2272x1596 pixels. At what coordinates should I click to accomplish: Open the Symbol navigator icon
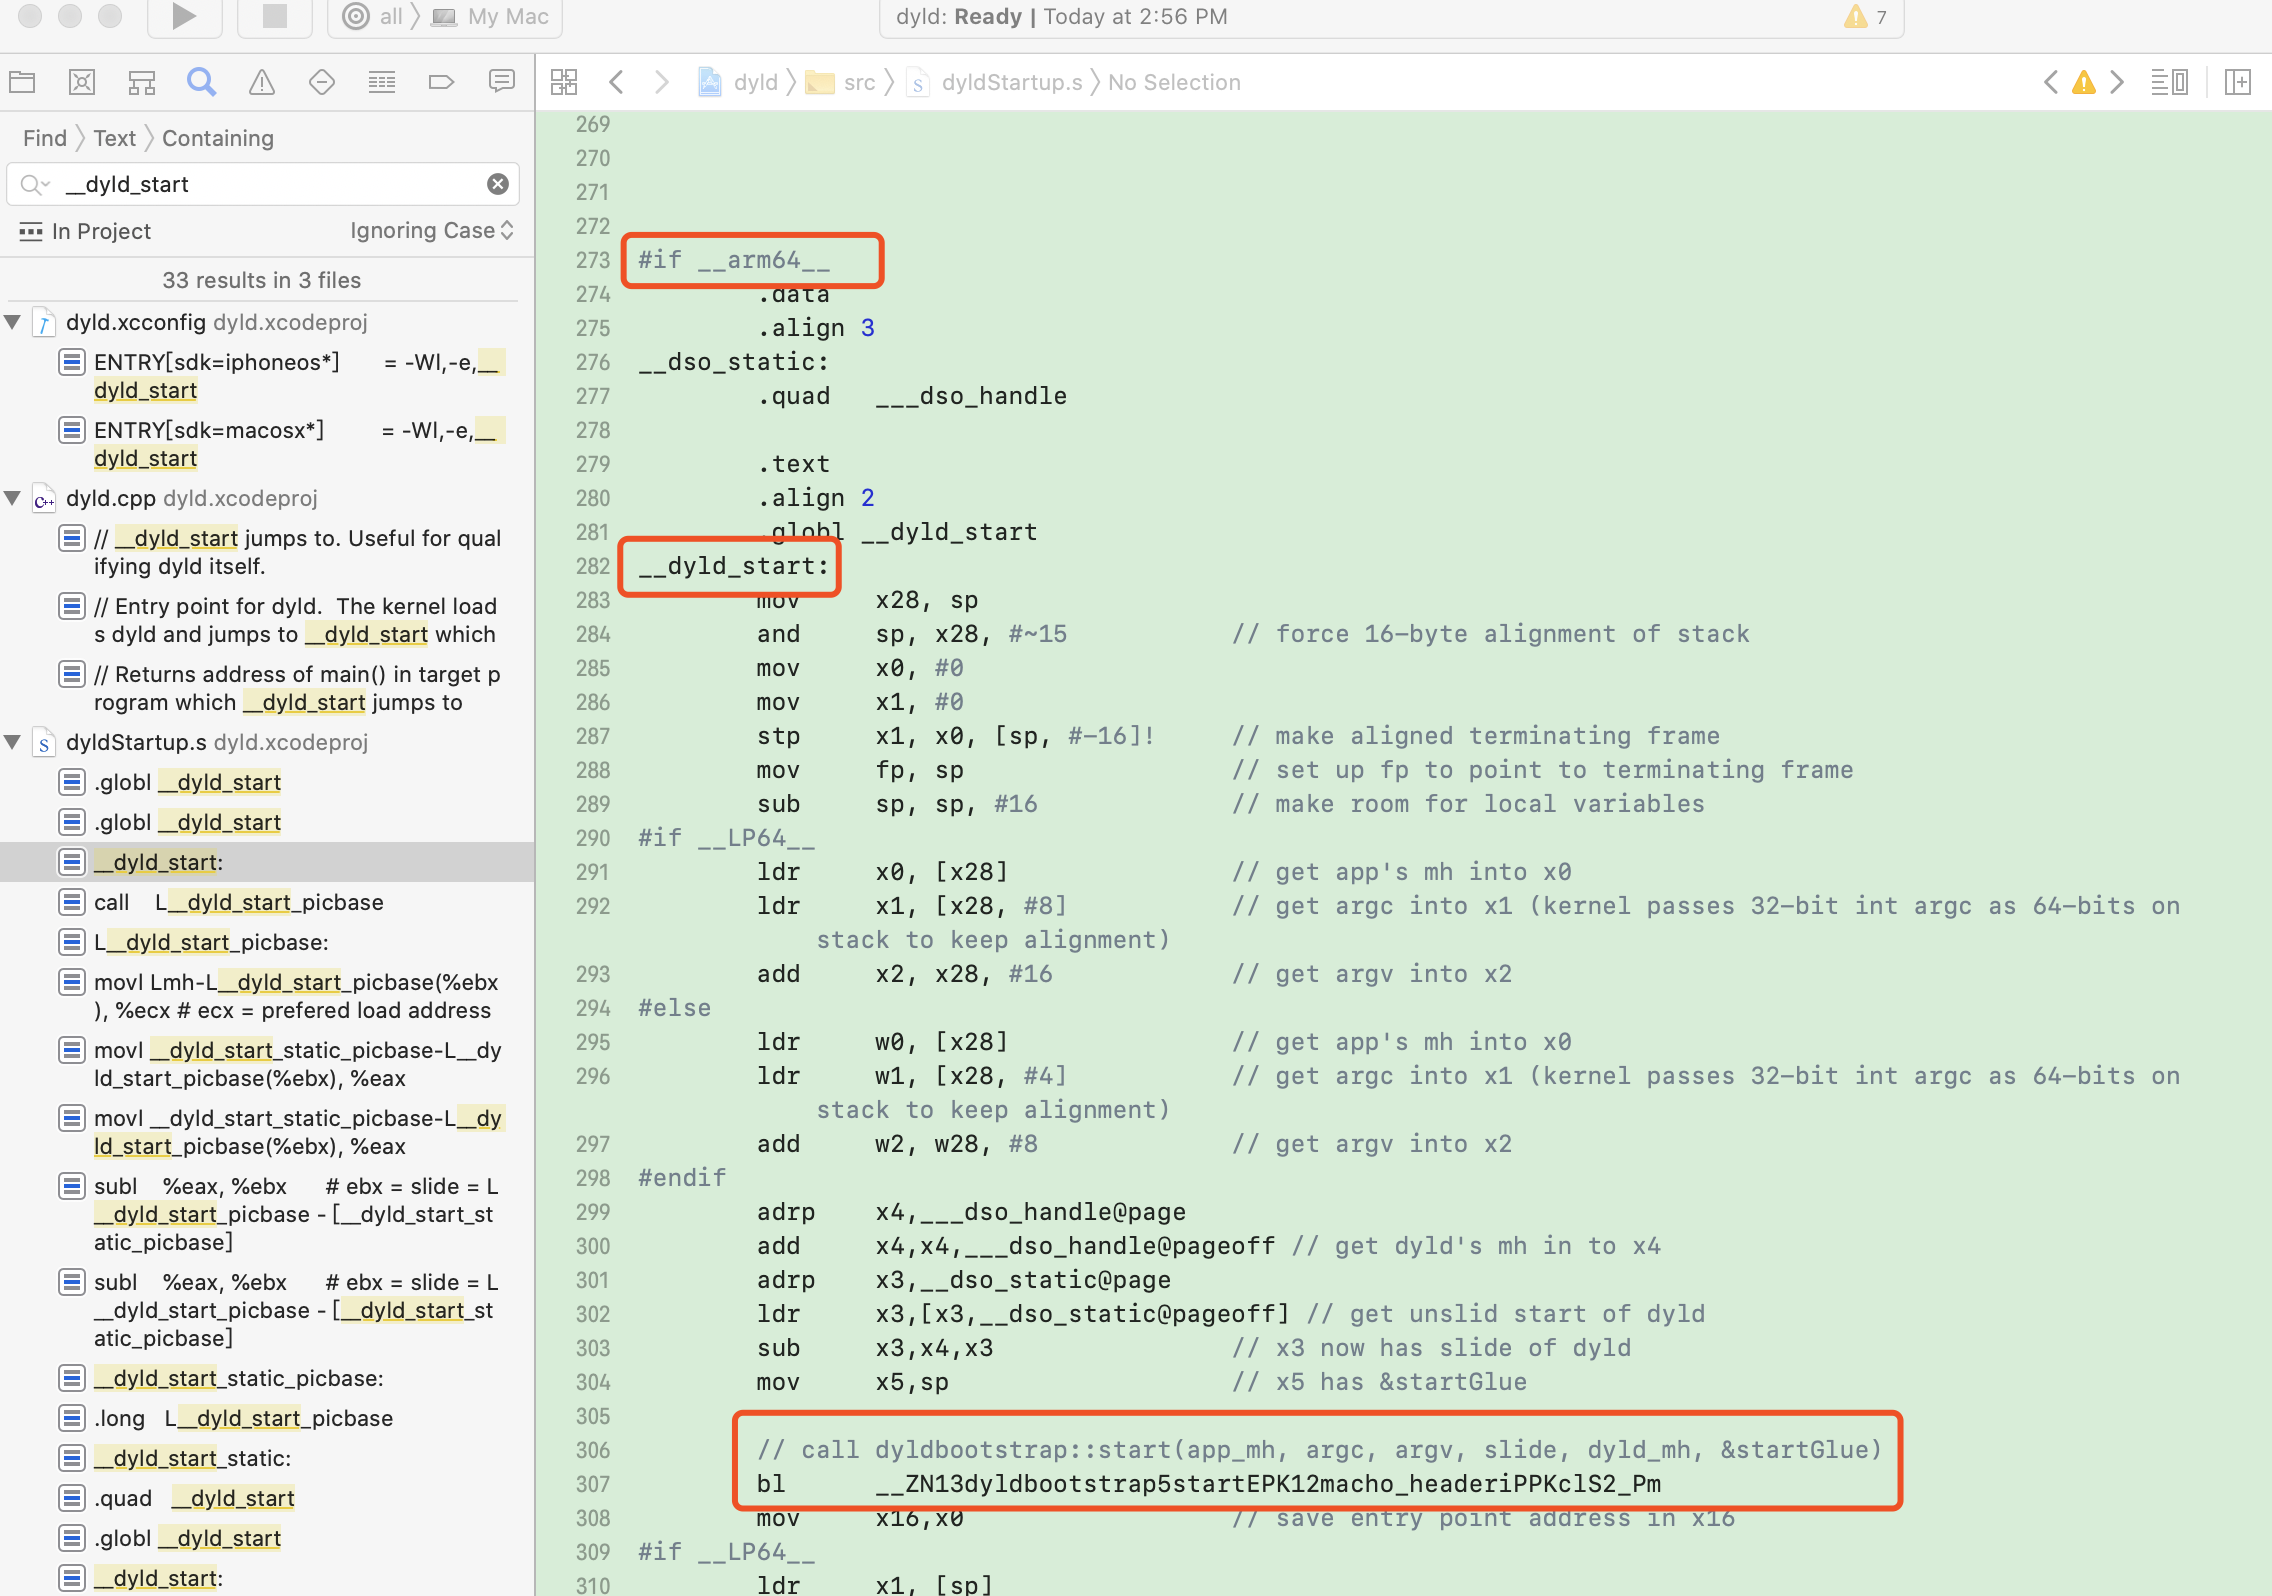(142, 82)
